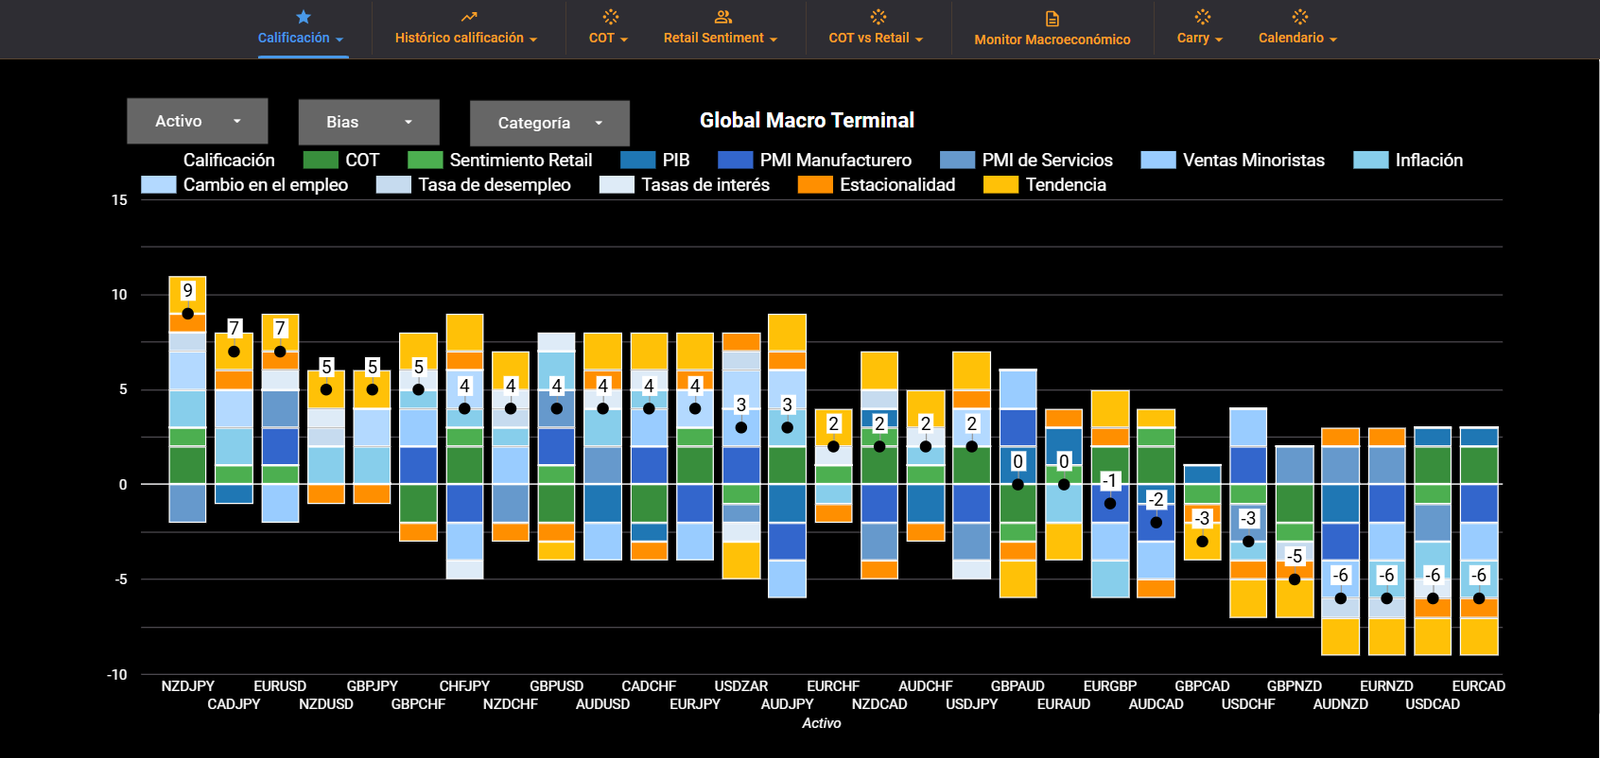Image resolution: width=1600 pixels, height=758 pixels.
Task: Click the people icon above Retail Sentiment
Action: 723,17
